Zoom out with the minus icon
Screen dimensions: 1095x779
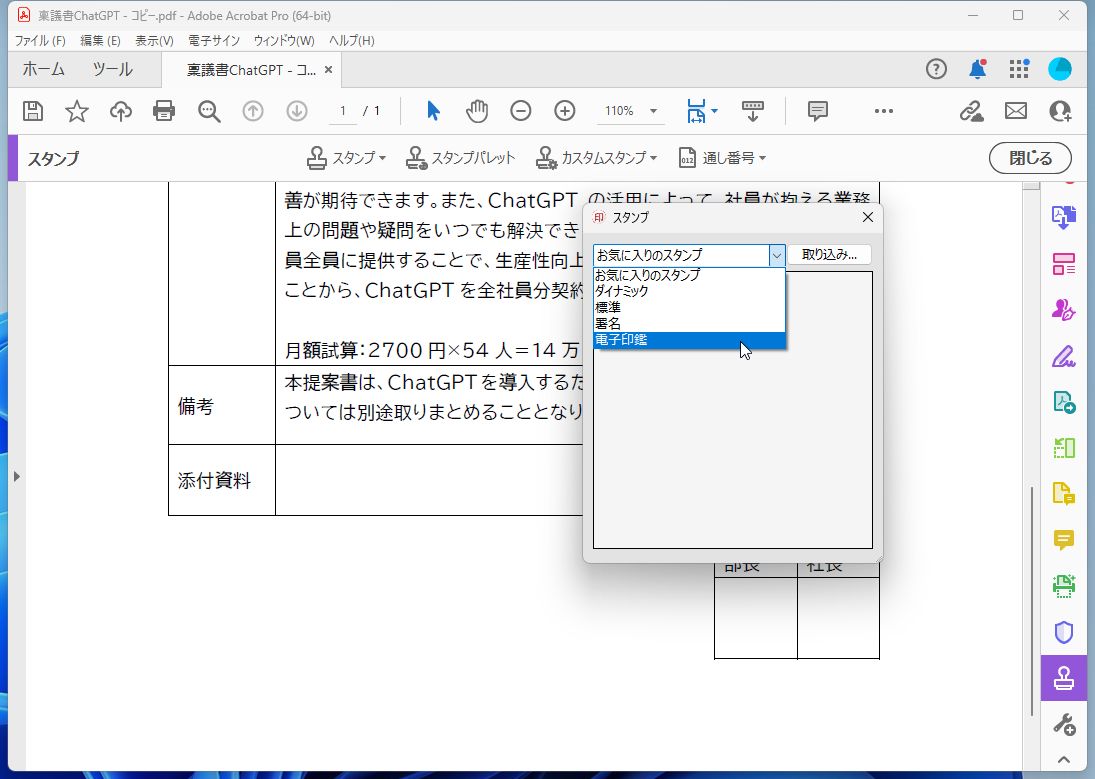click(x=520, y=111)
